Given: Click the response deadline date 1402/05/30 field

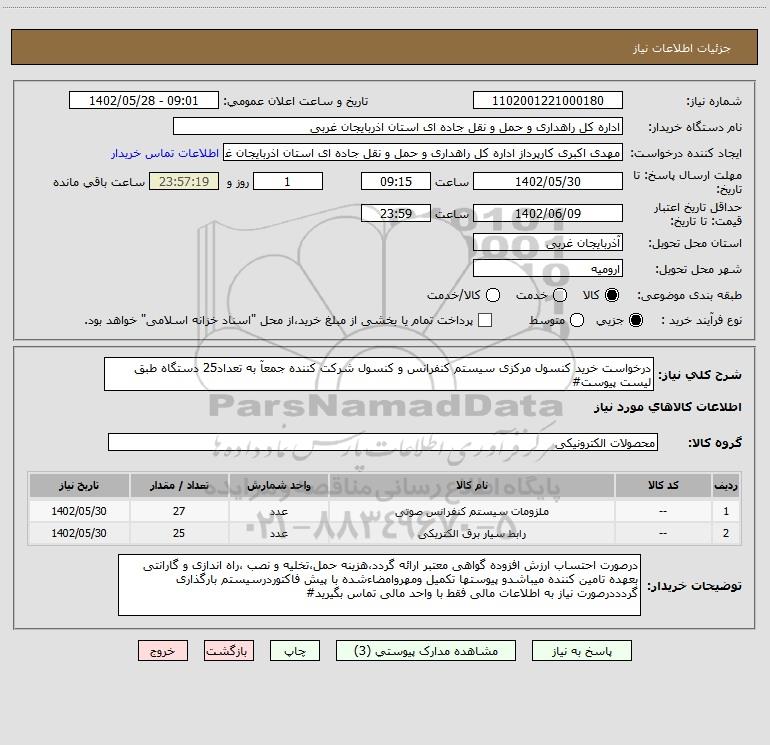Looking at the screenshot, I should pyautogui.click(x=548, y=181).
